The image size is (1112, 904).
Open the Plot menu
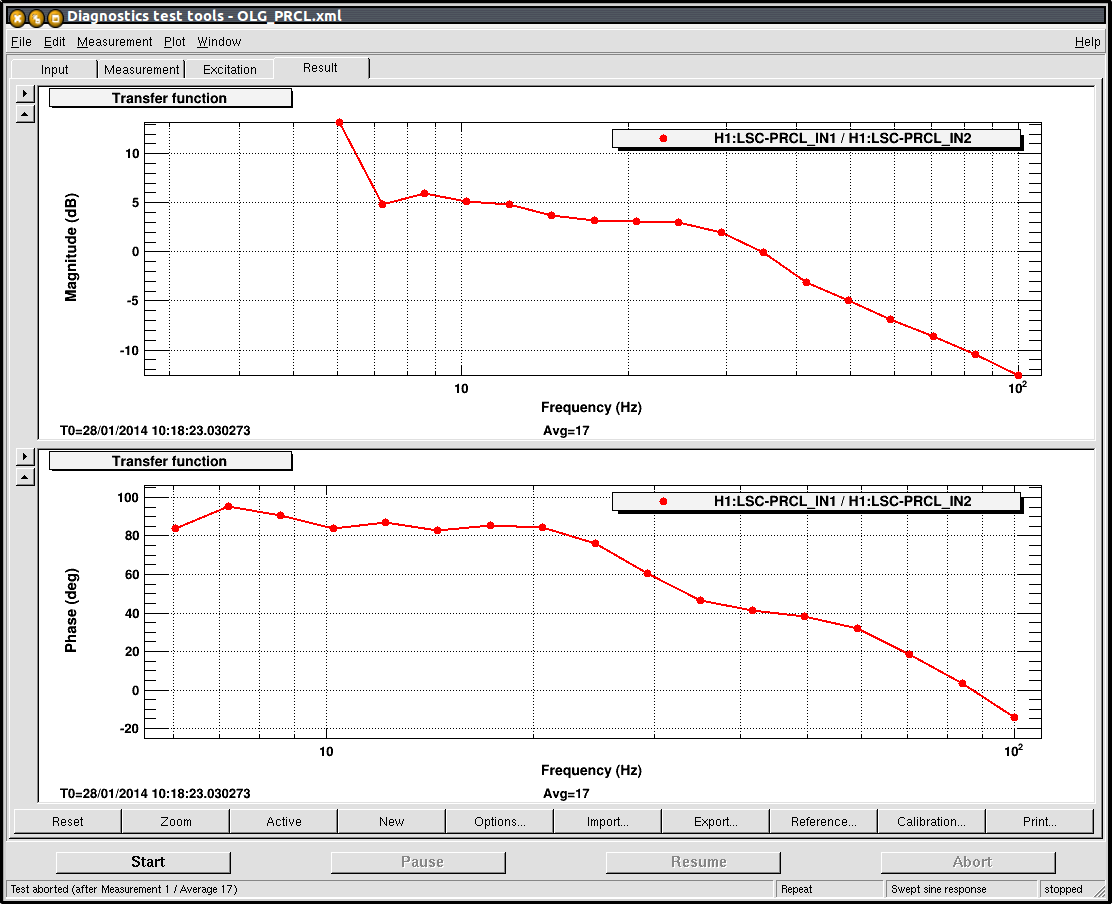tap(174, 42)
